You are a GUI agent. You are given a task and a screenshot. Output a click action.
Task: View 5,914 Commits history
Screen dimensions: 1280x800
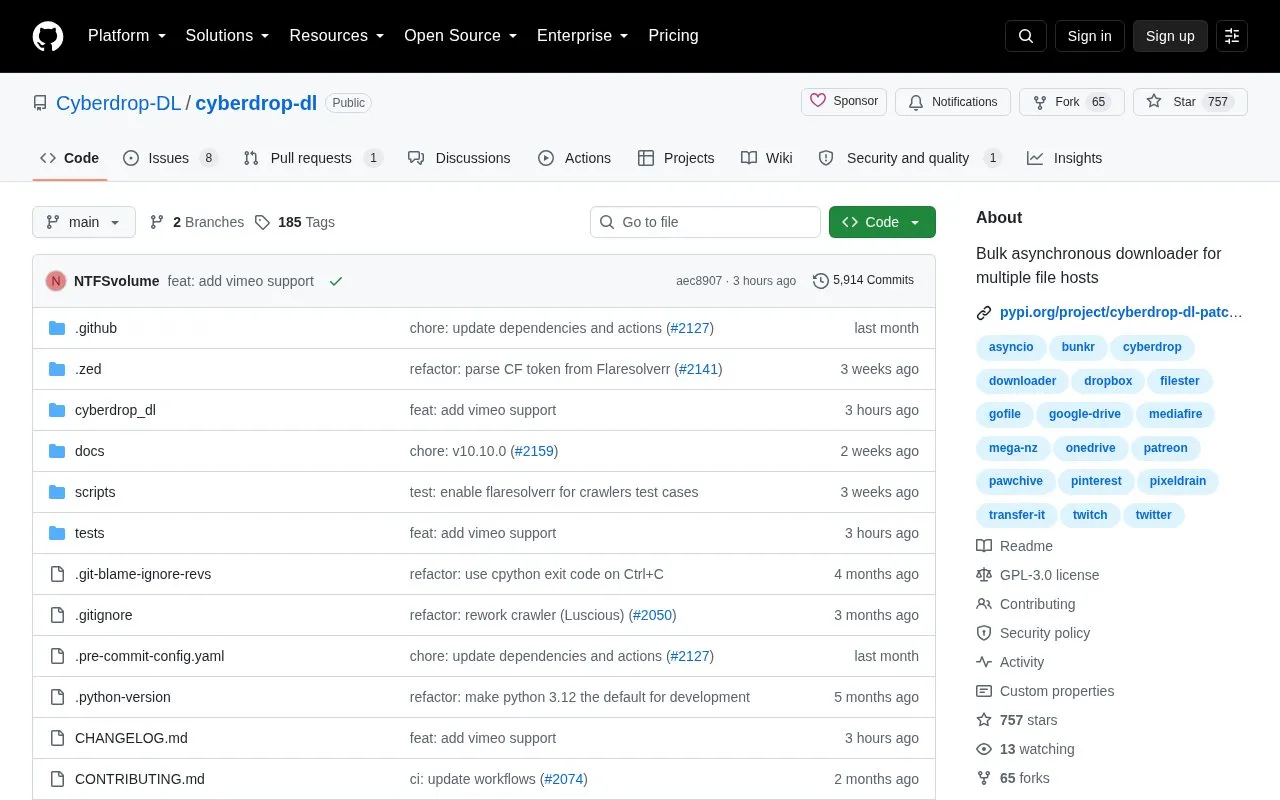864,280
